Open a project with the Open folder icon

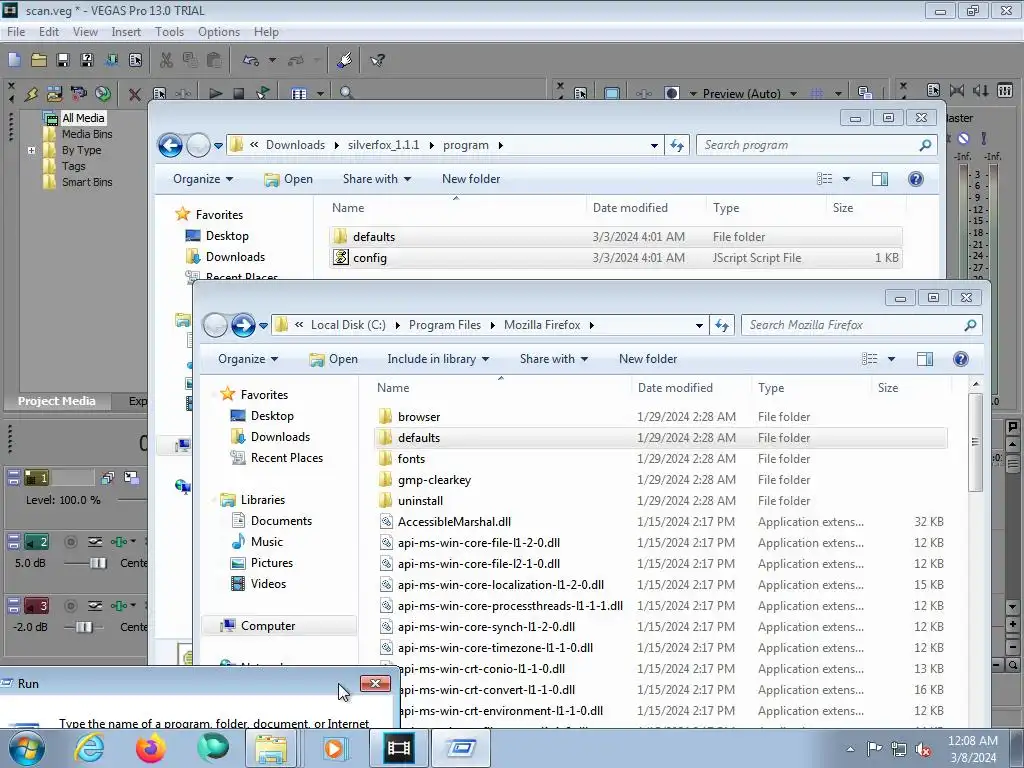click(x=39, y=60)
